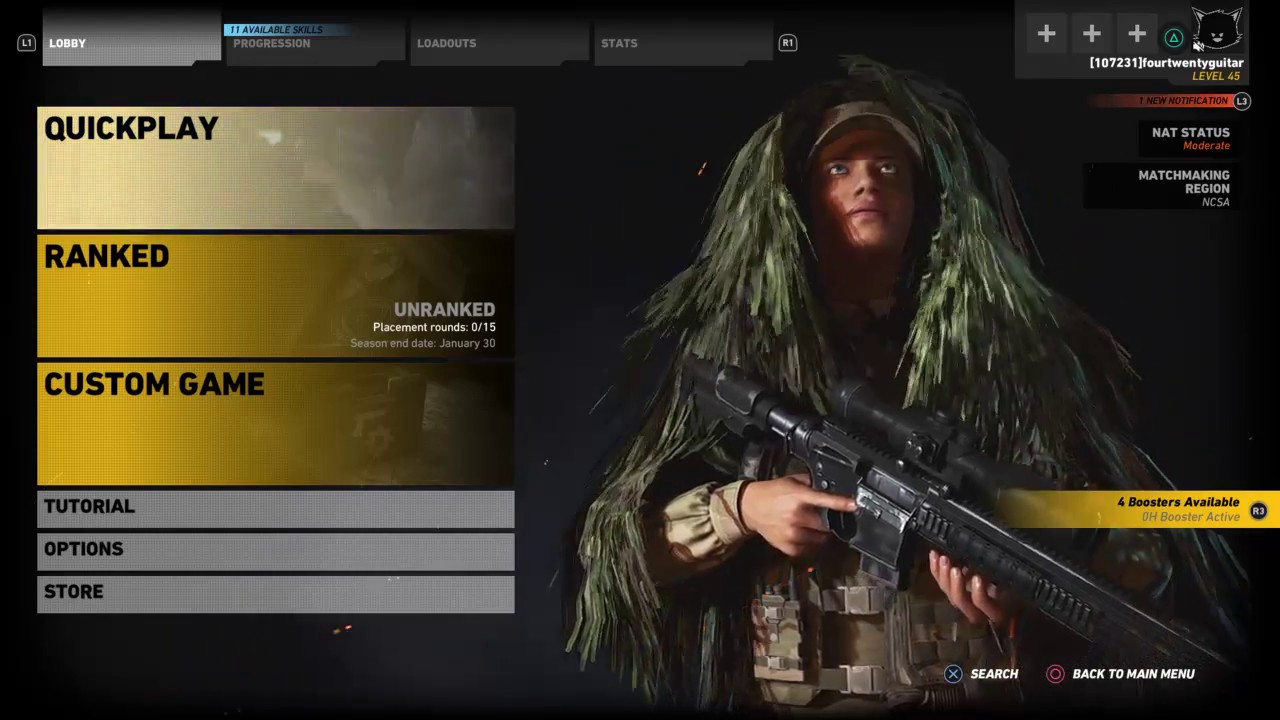Viewport: 1280px width, 720px height.
Task: Click the LEVEL 45 label
Action: click(1216, 77)
